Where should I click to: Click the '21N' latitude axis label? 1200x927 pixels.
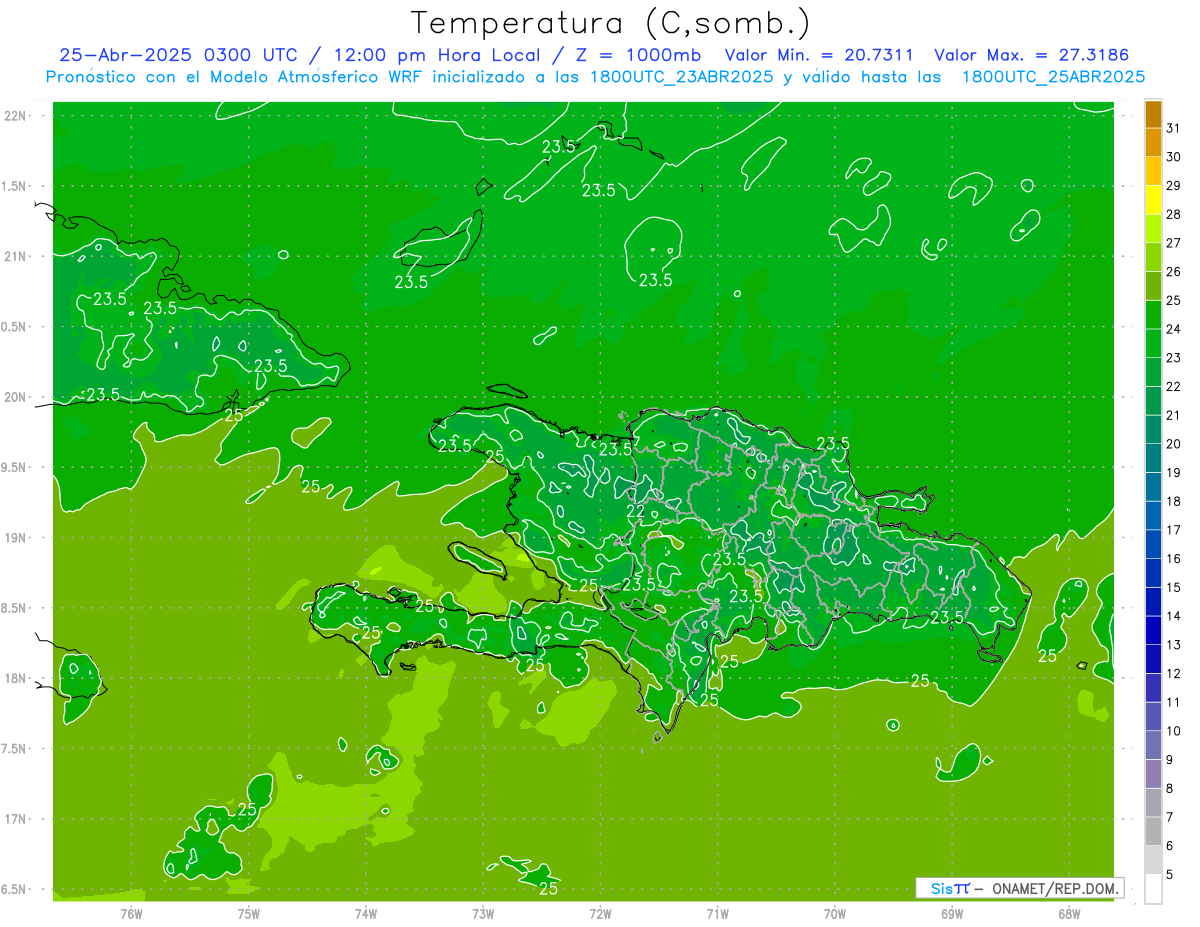point(14,257)
